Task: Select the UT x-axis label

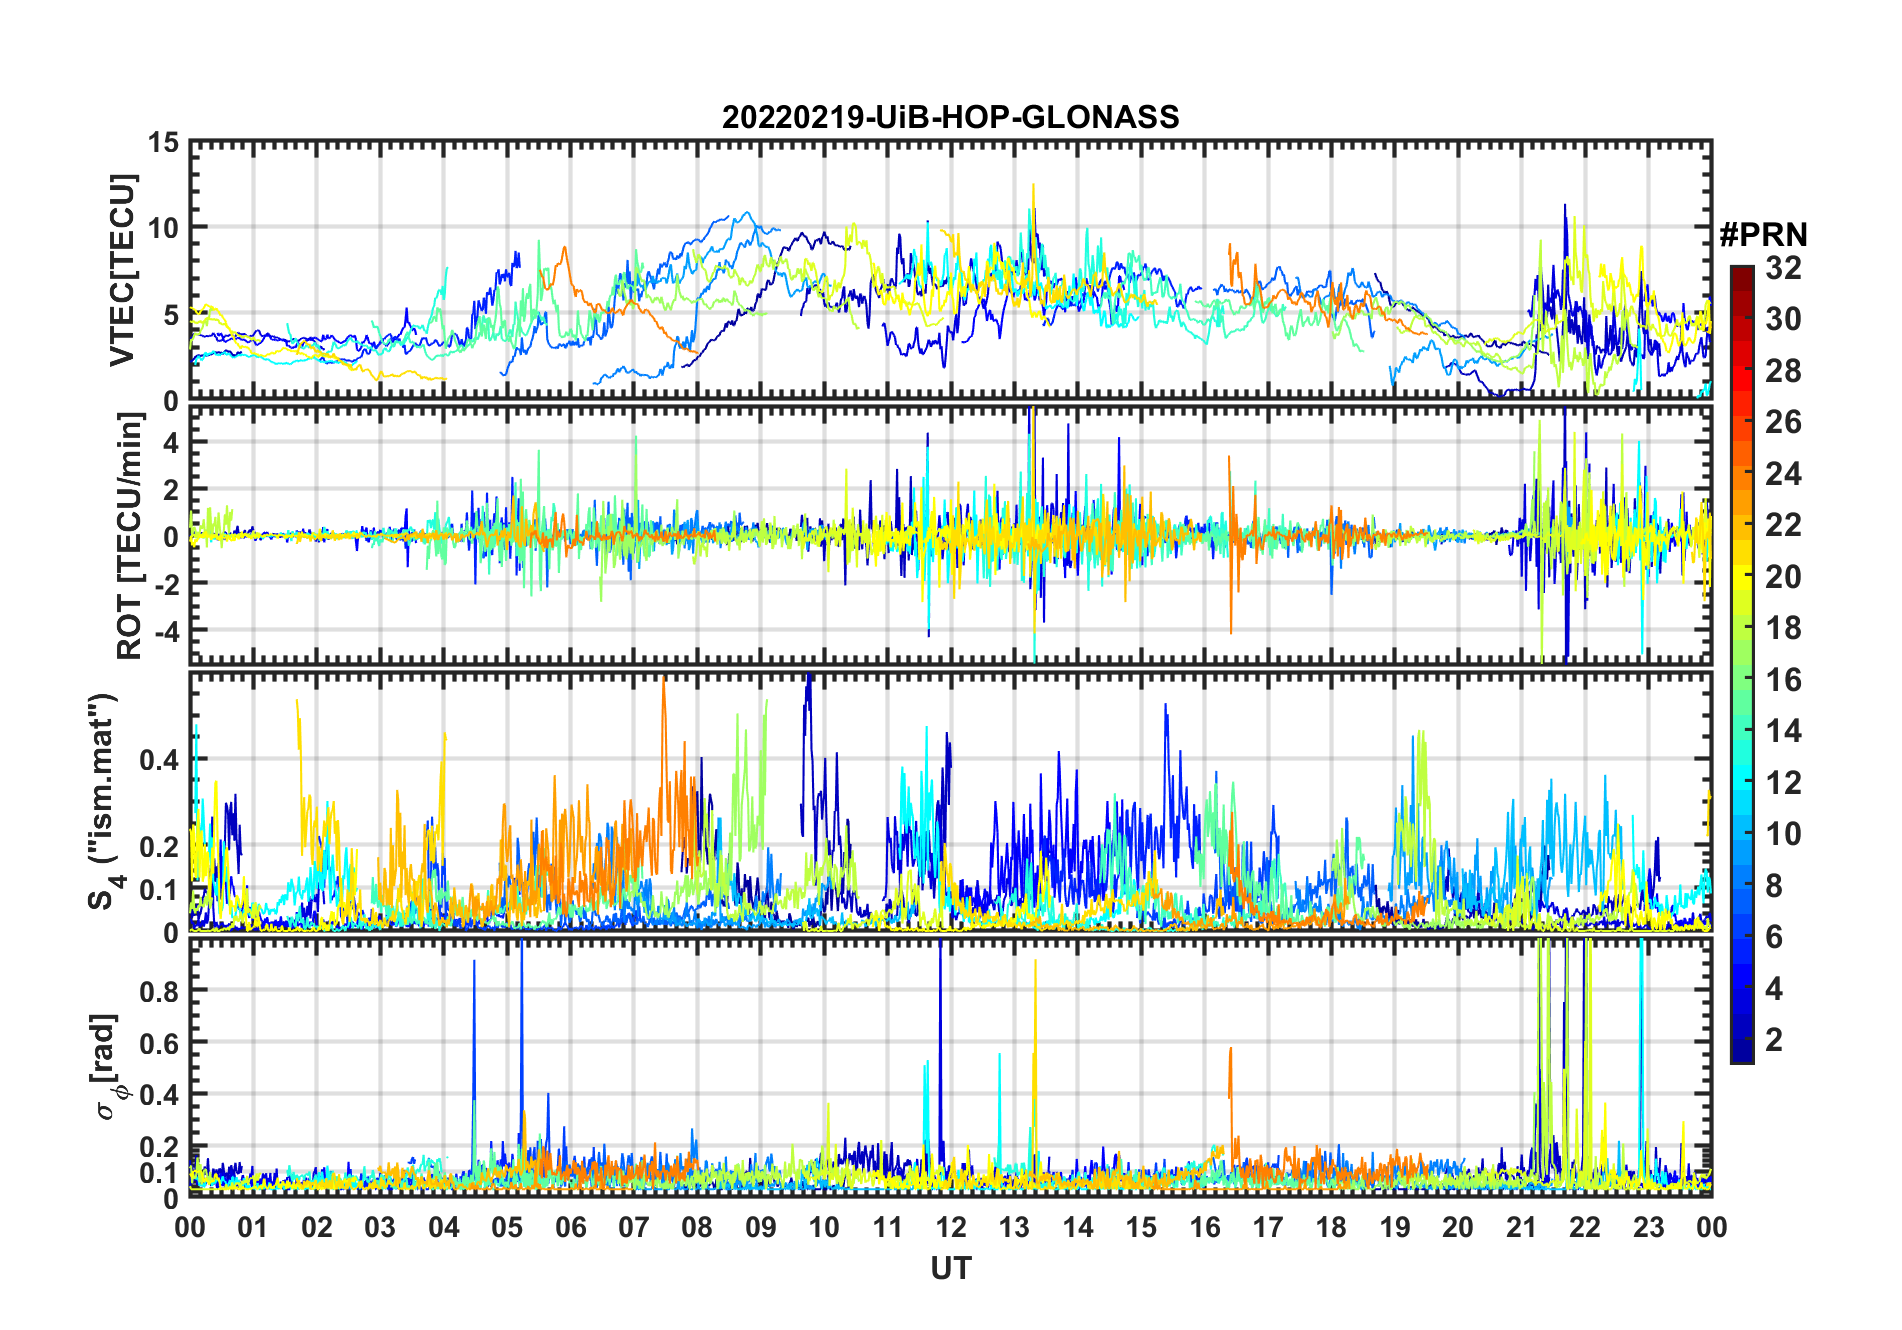Action: click(x=950, y=1268)
